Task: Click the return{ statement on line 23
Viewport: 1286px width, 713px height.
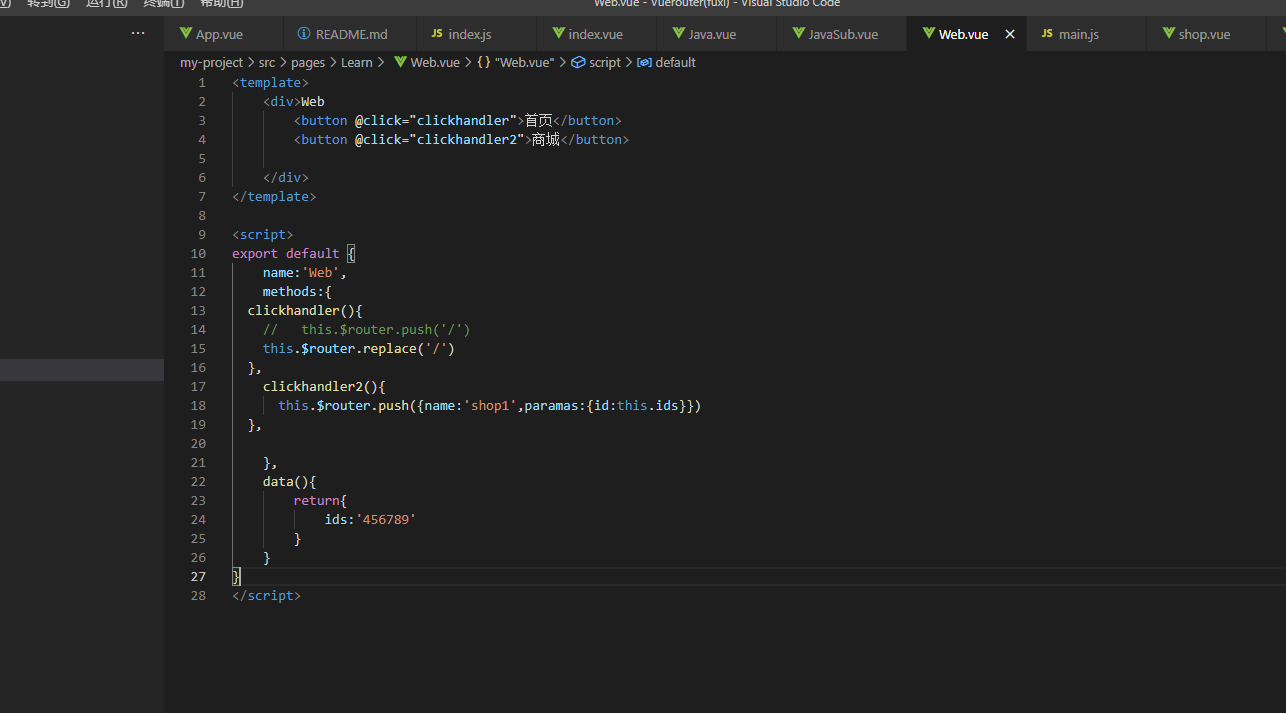Action: click(320, 501)
